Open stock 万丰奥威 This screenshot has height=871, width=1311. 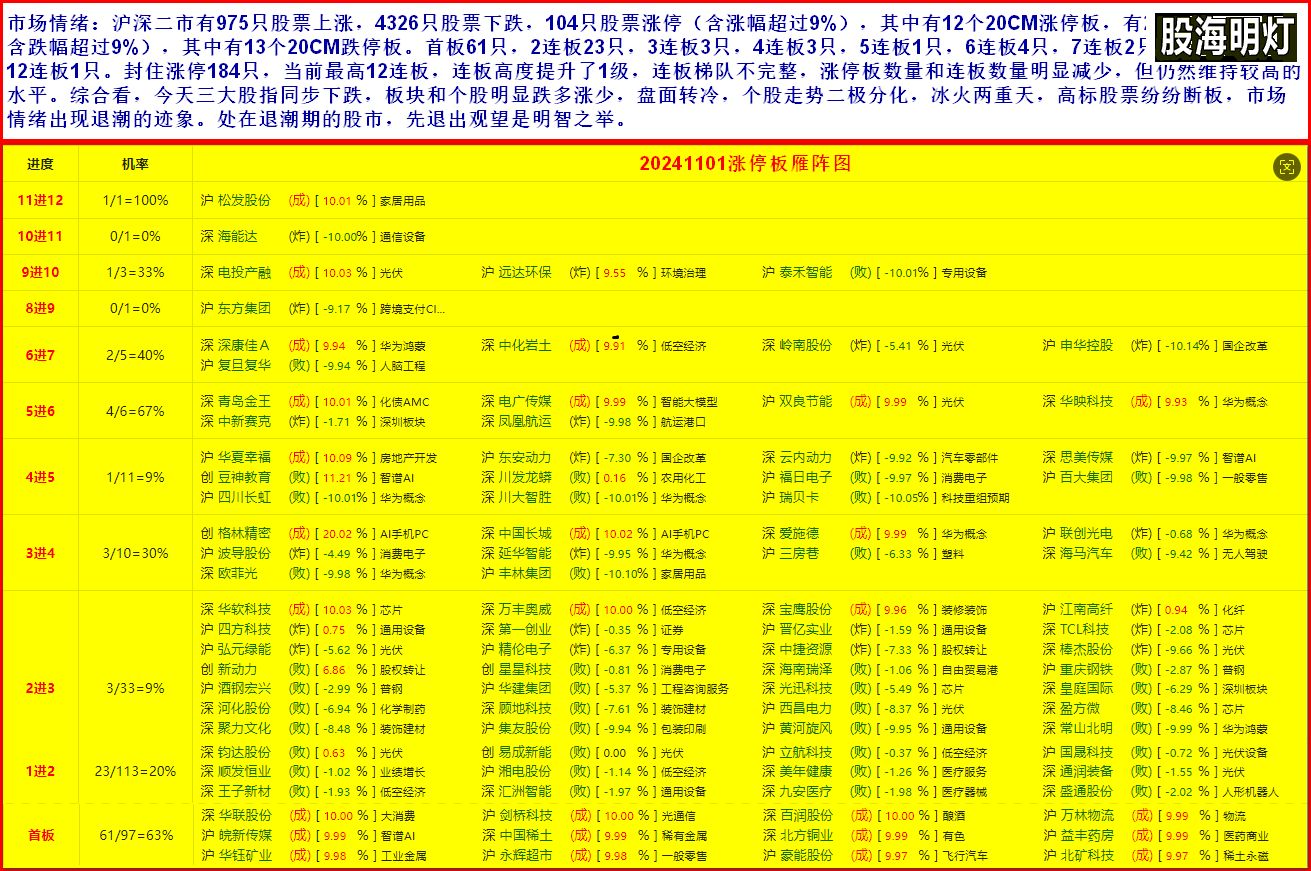[x=525, y=609]
